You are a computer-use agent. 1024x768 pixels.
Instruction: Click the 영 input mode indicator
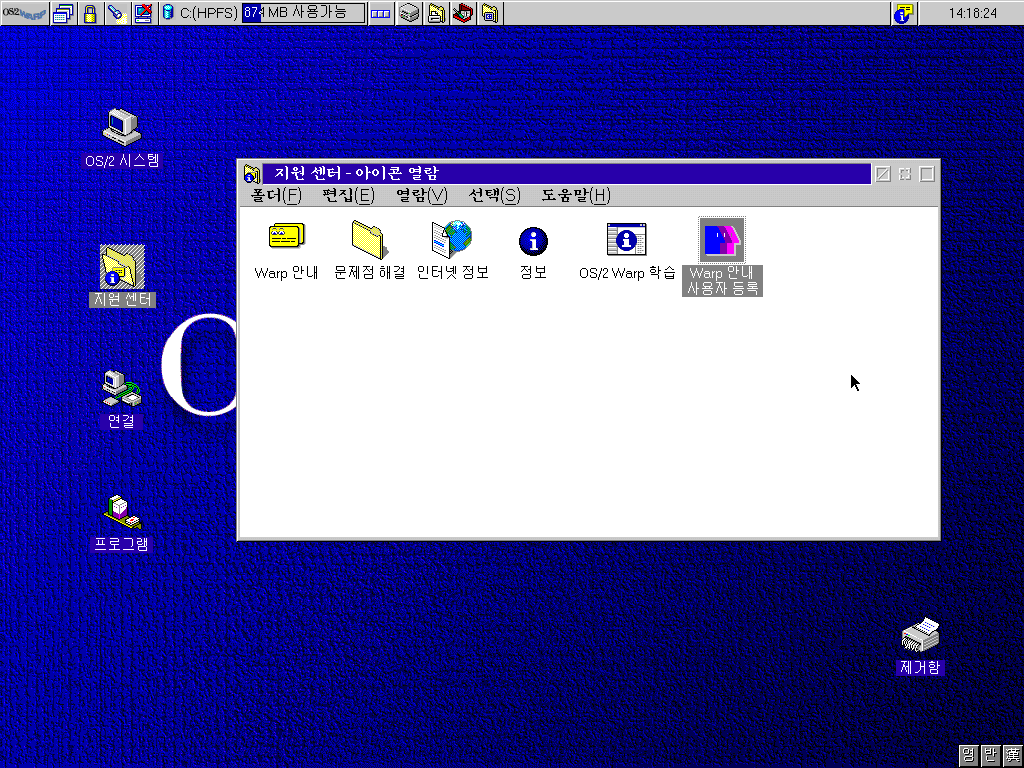[x=968, y=755]
